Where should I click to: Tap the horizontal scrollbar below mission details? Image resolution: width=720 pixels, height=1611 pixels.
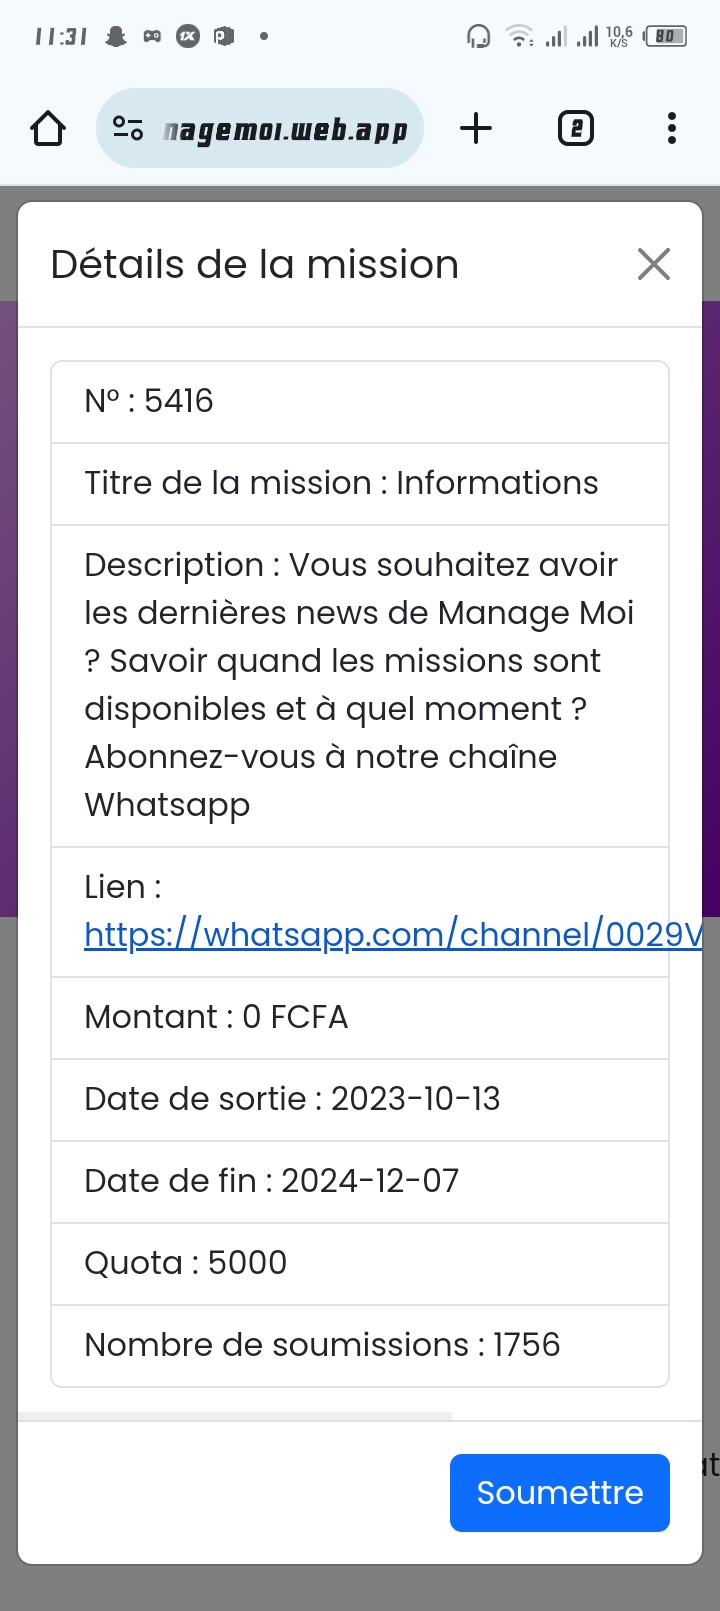point(235,1415)
